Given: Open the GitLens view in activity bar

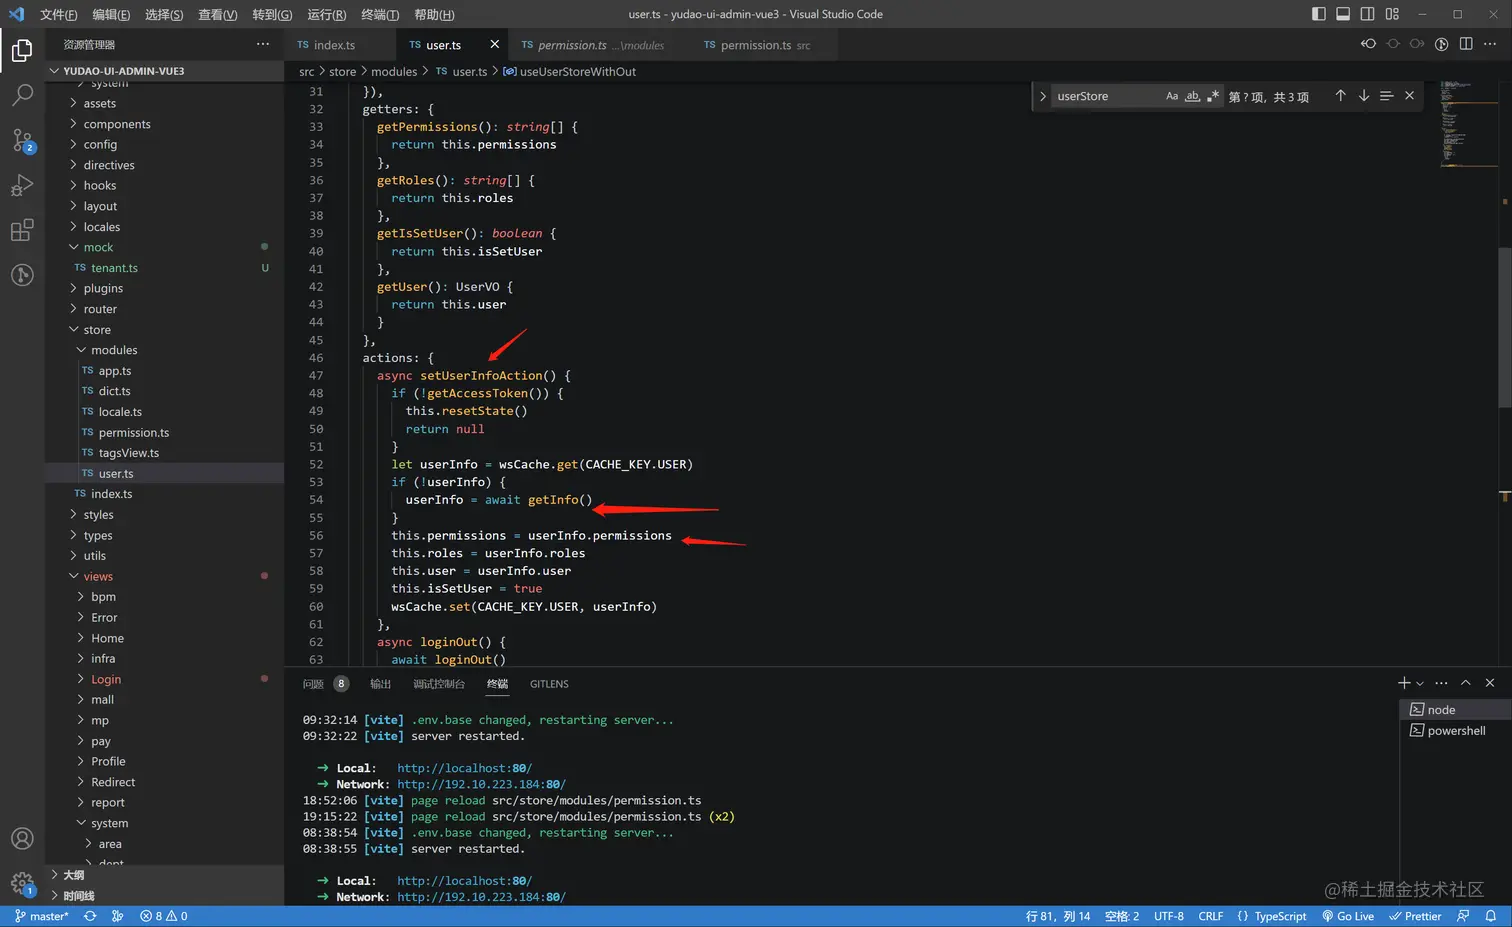Looking at the screenshot, I should click(22, 275).
